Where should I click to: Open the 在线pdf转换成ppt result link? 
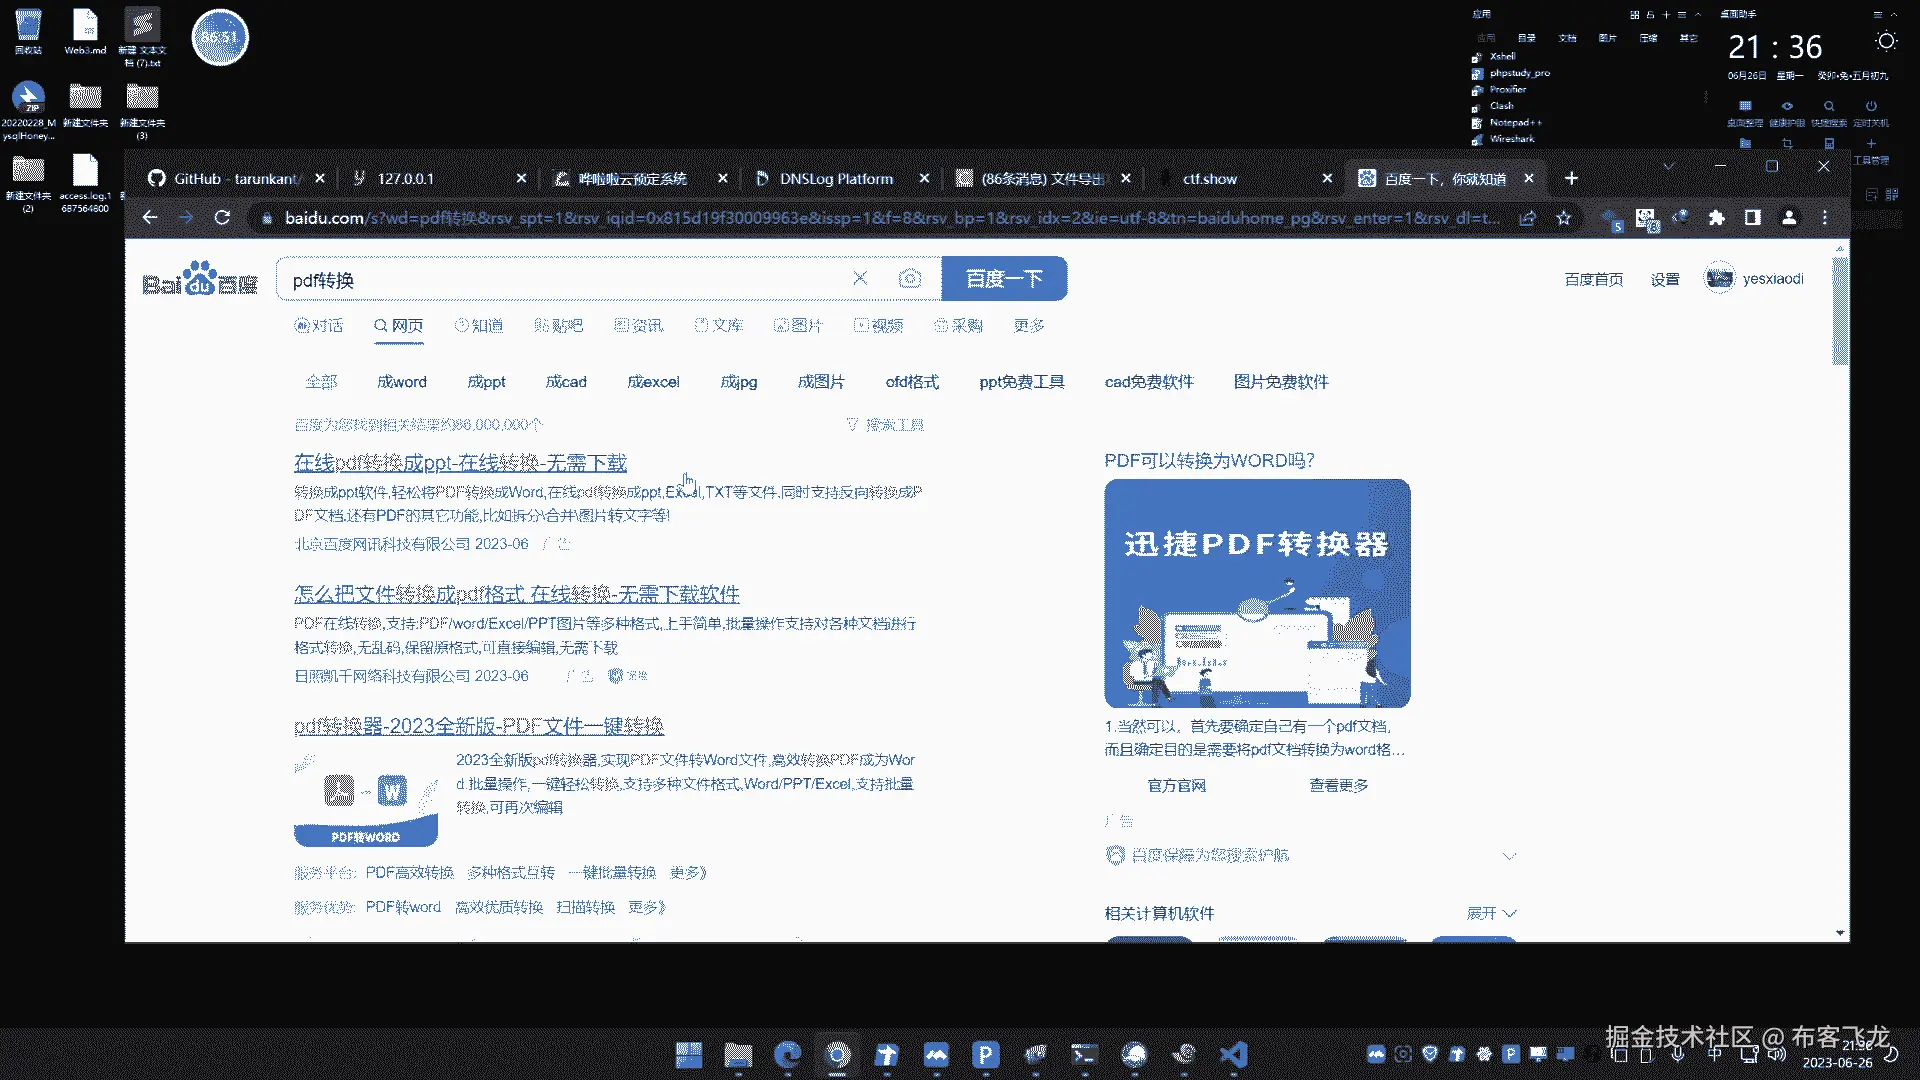460,463
